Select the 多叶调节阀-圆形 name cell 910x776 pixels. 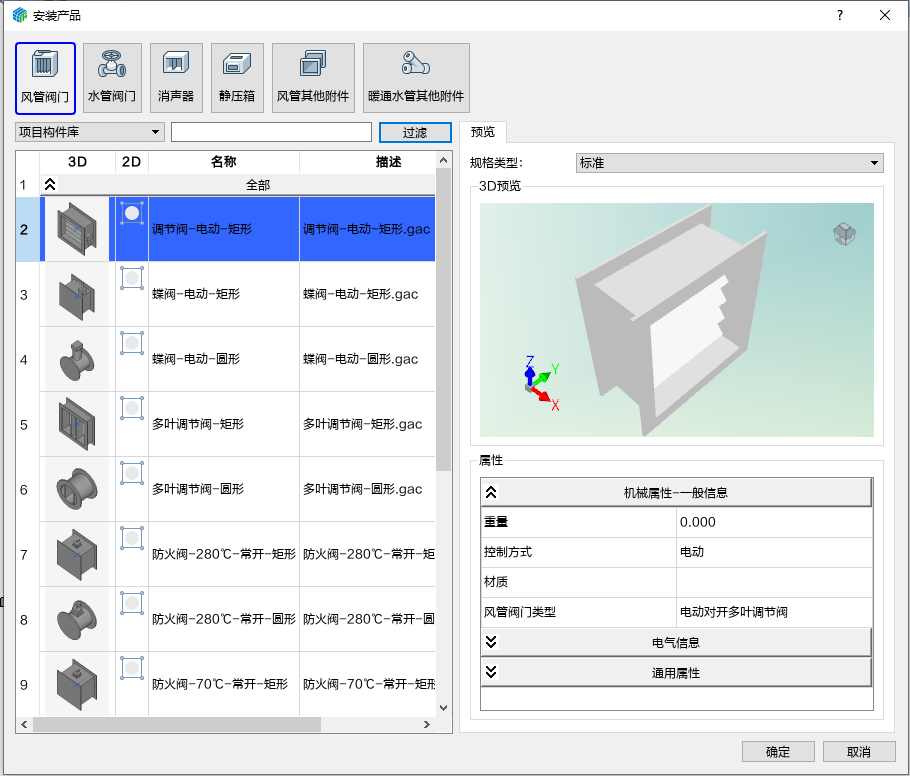click(224, 489)
